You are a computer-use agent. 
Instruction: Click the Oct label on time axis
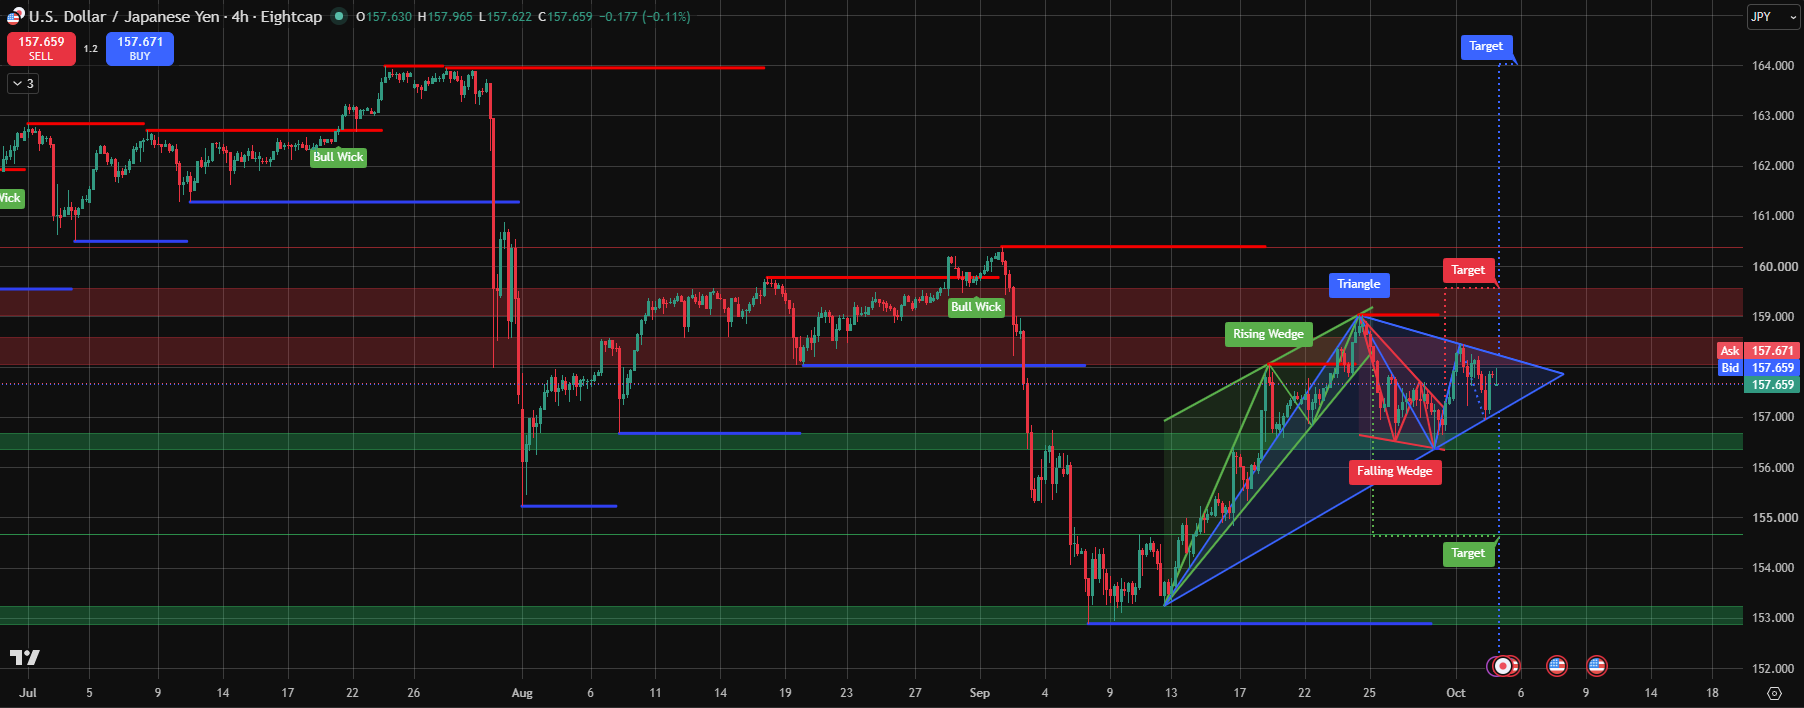pyautogui.click(x=1456, y=693)
